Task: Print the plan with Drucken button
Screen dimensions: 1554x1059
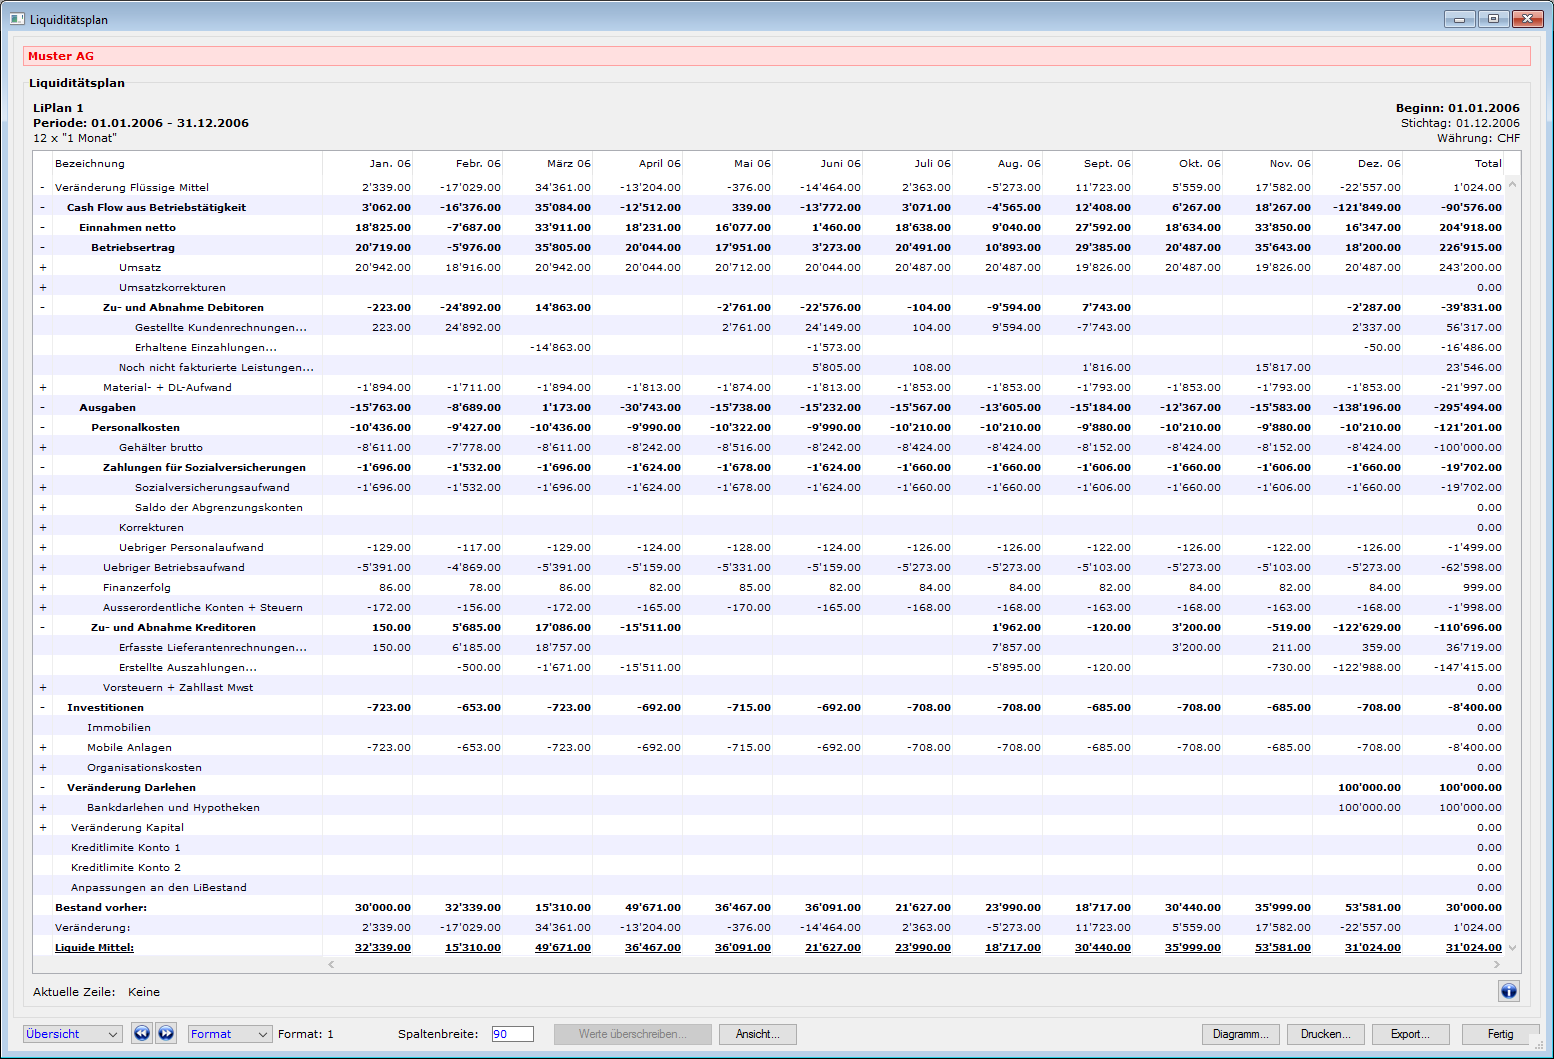Action: point(1325,1034)
